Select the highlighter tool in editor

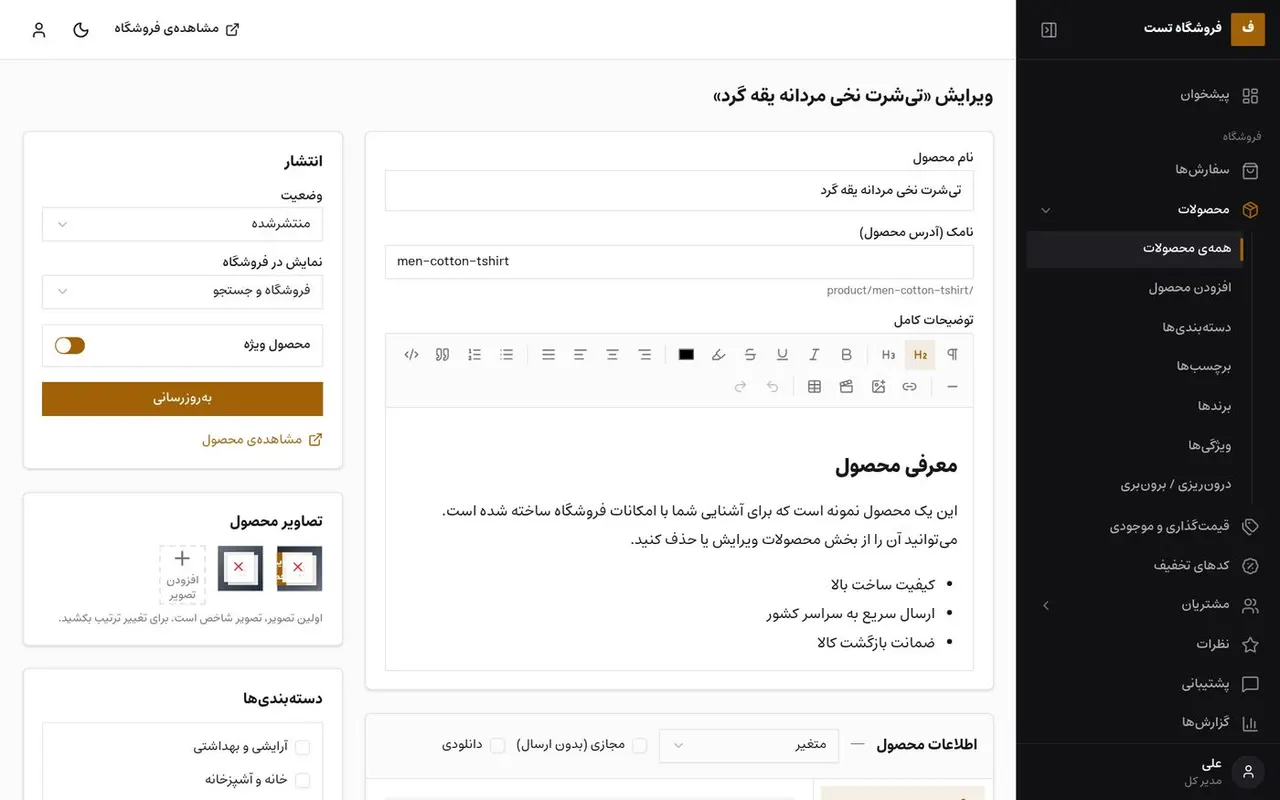coord(718,355)
